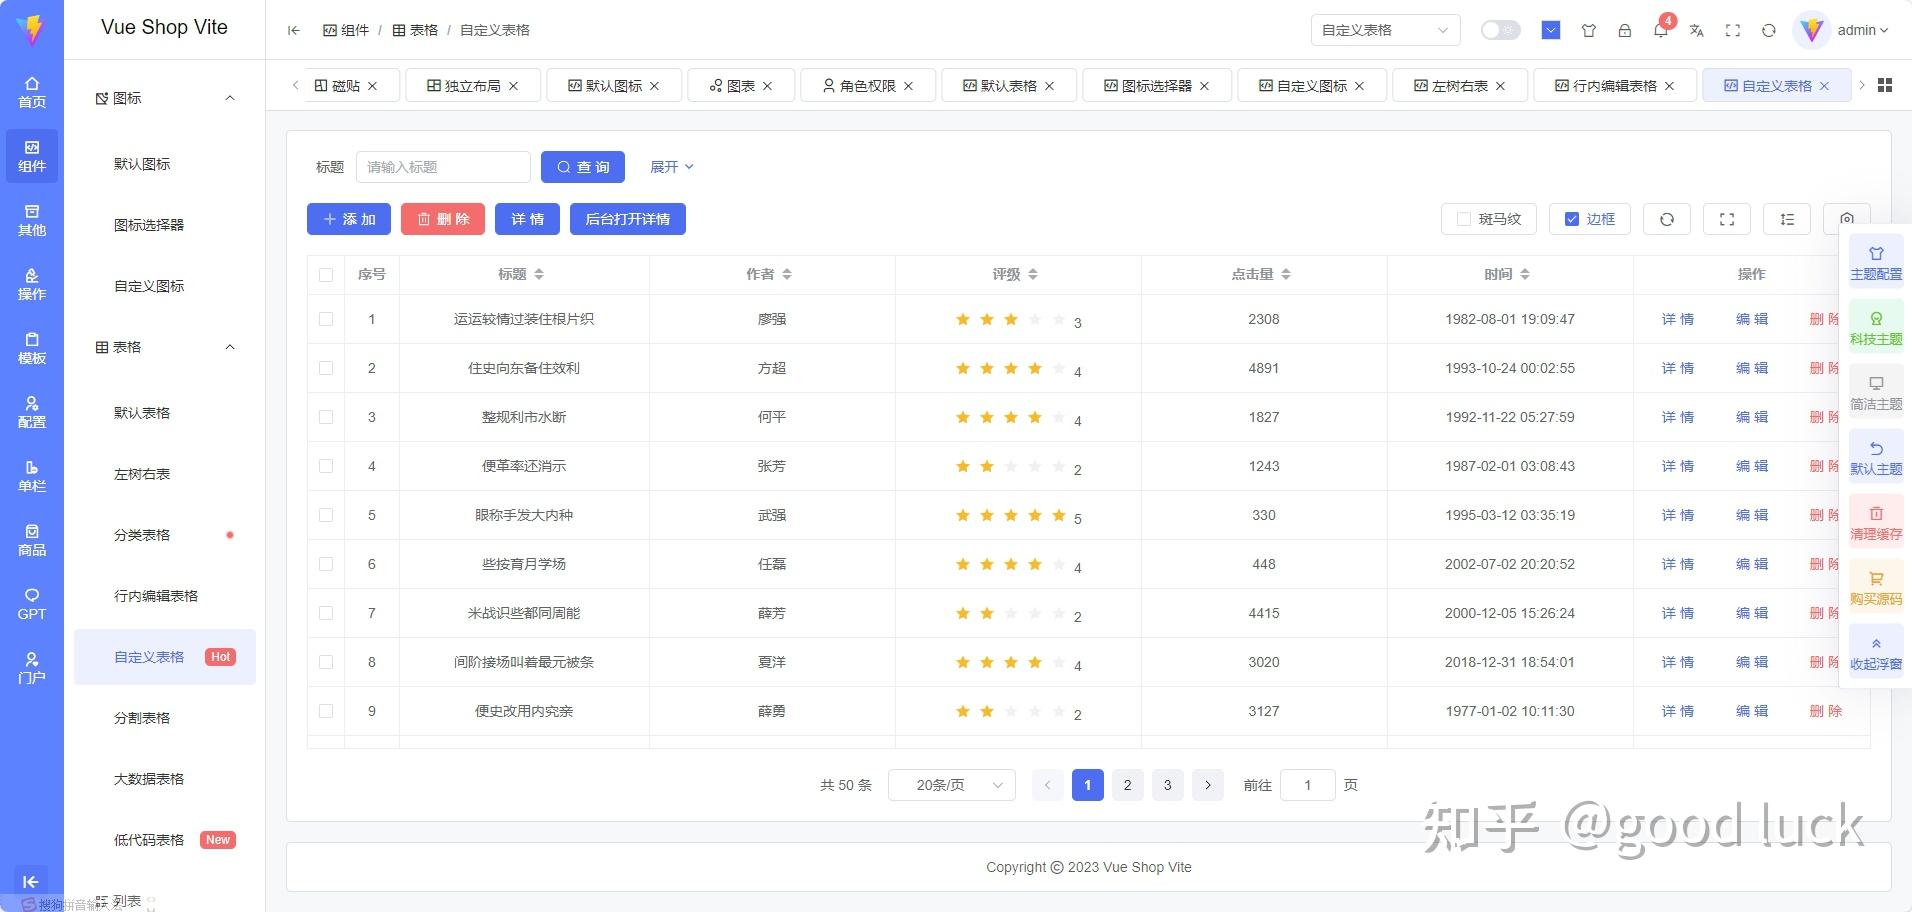Check the row for 廖强

click(x=326, y=319)
